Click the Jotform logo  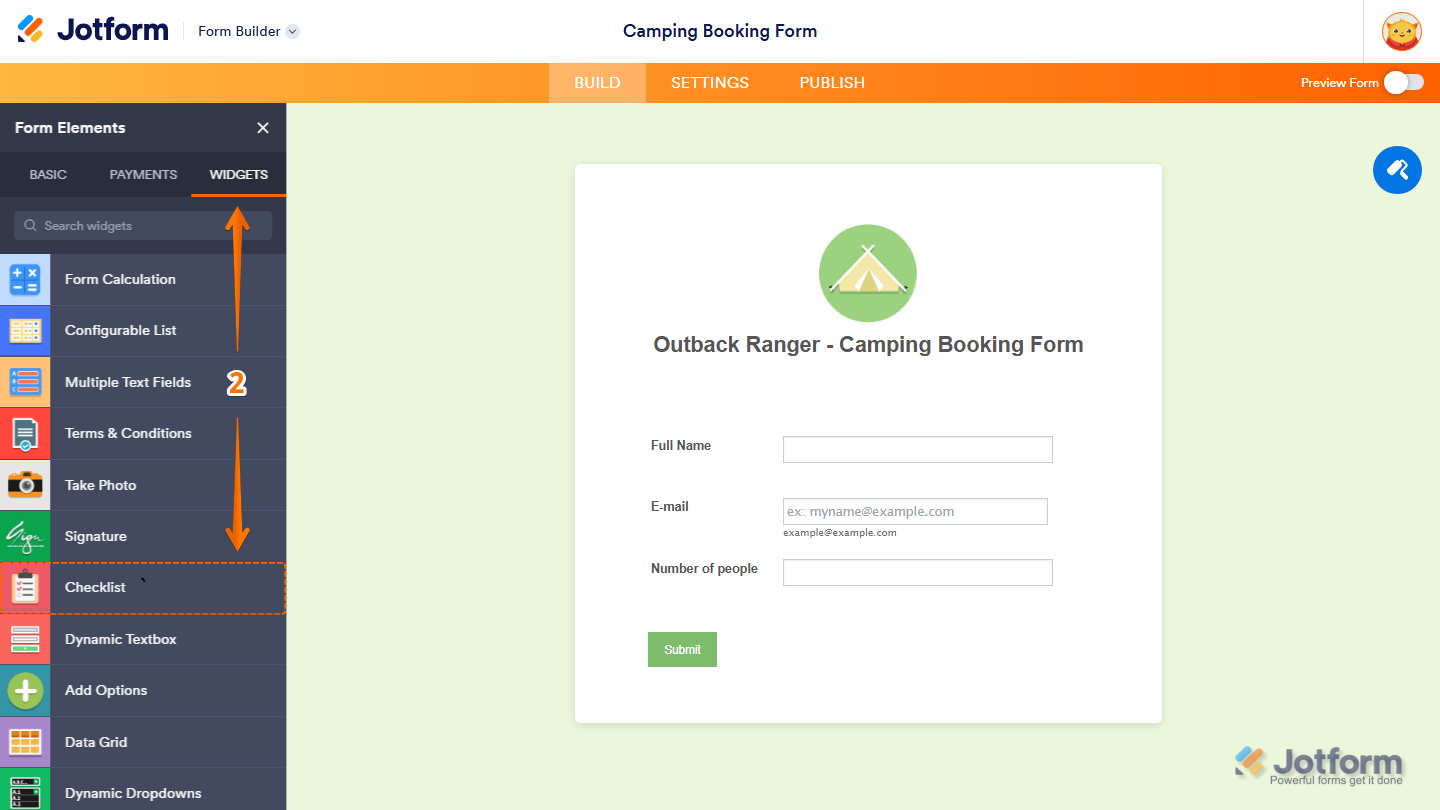click(x=92, y=29)
